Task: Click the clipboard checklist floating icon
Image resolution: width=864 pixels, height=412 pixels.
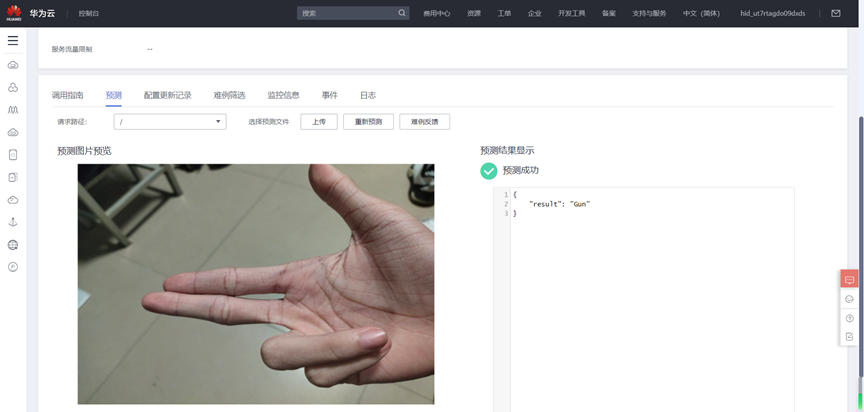Action: click(849, 337)
